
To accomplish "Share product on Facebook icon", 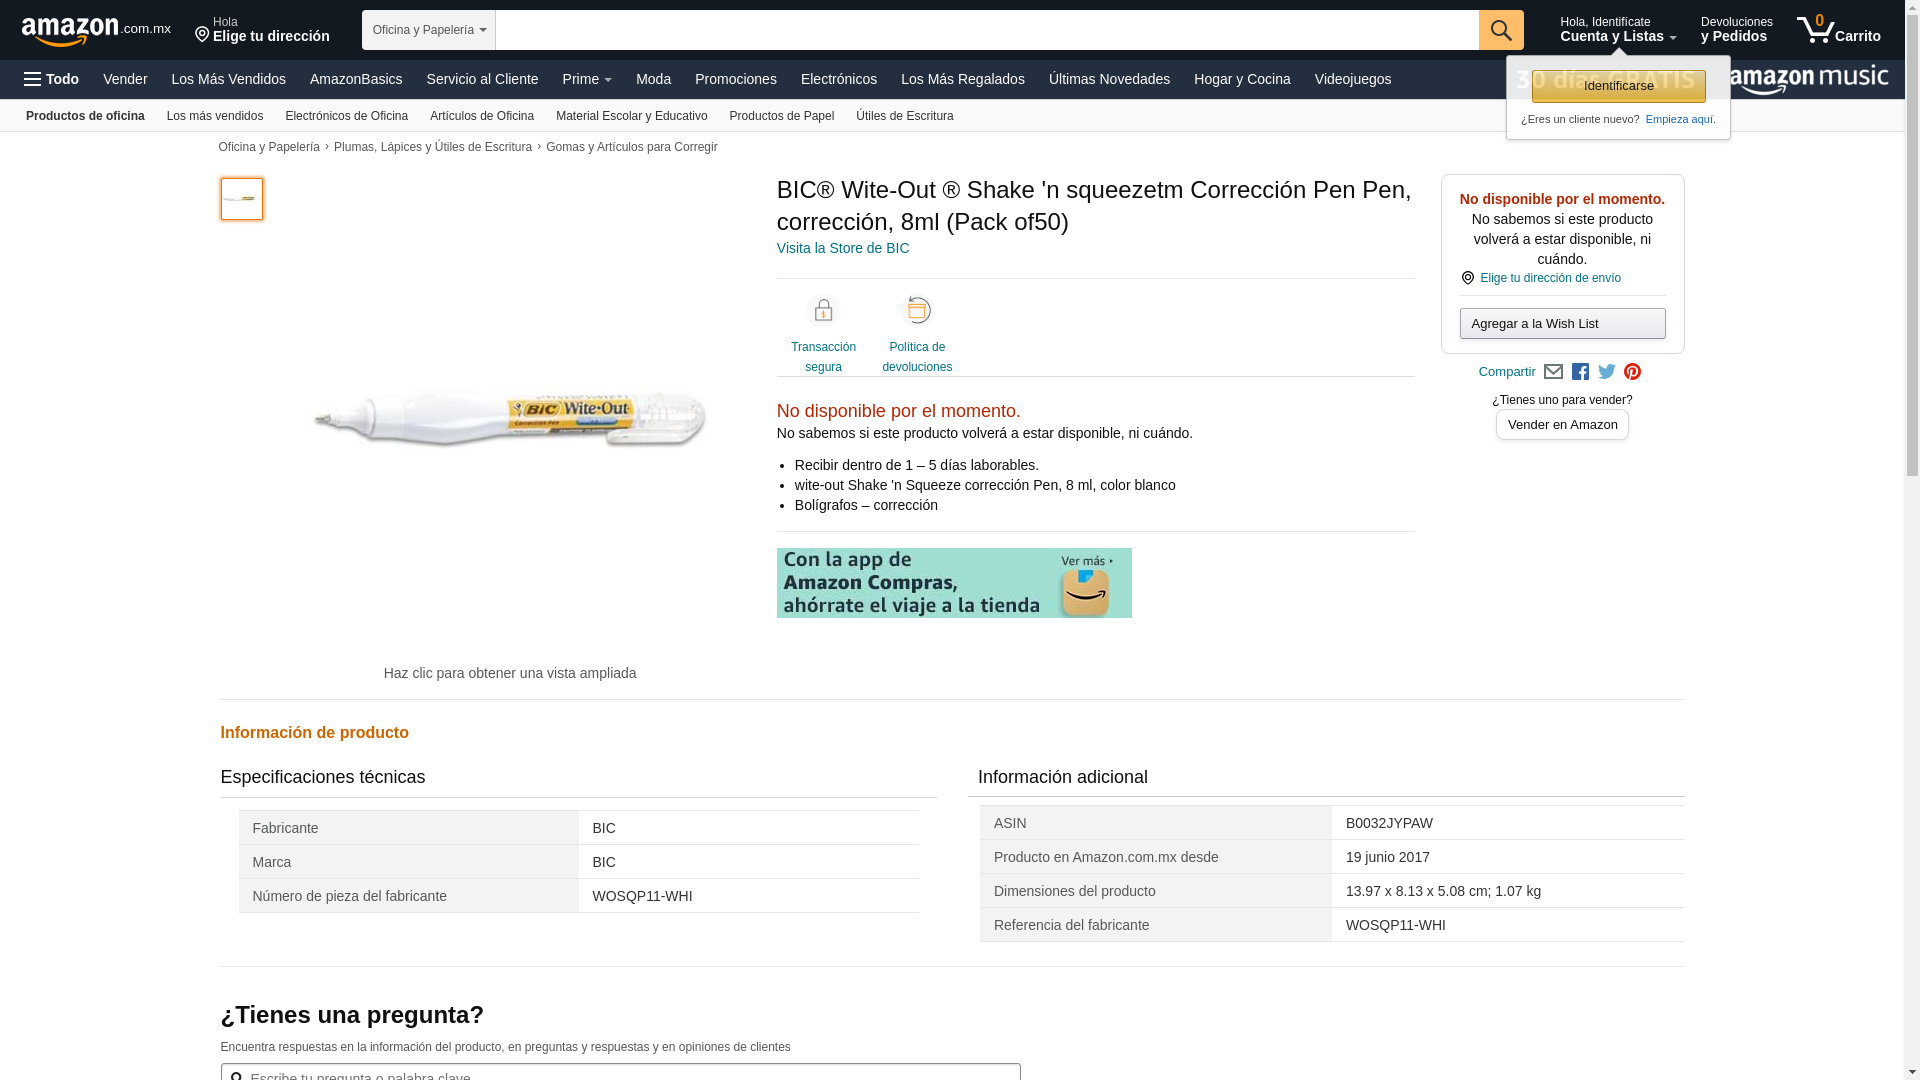I will 1580,372.
